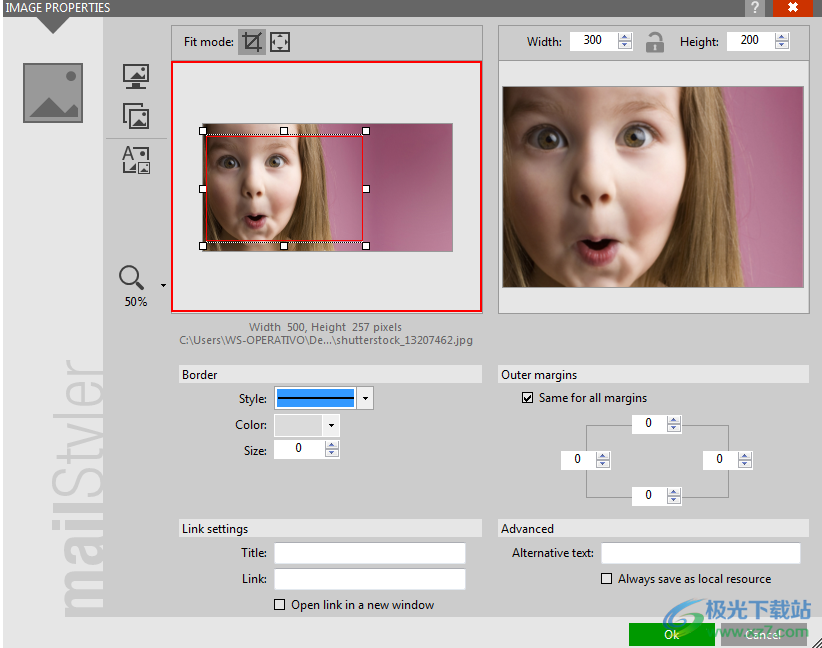Click the text and image editor icon
This screenshot has width=822, height=648.
coord(135,160)
